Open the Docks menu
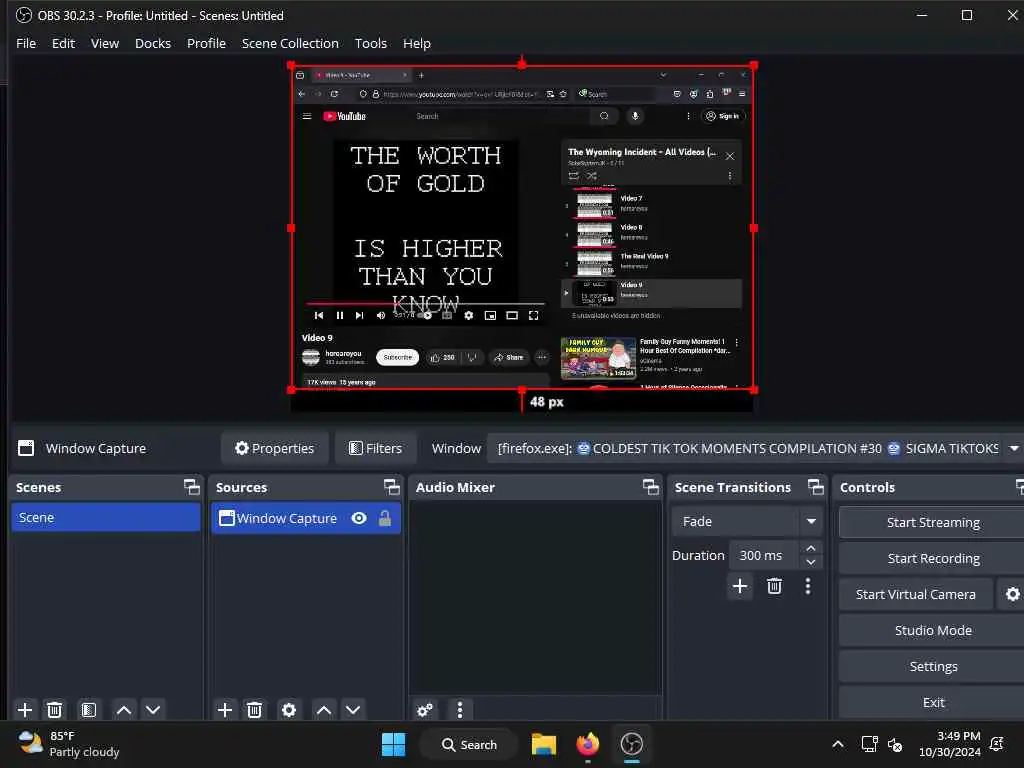Image resolution: width=1024 pixels, height=768 pixels. pyautogui.click(x=153, y=43)
